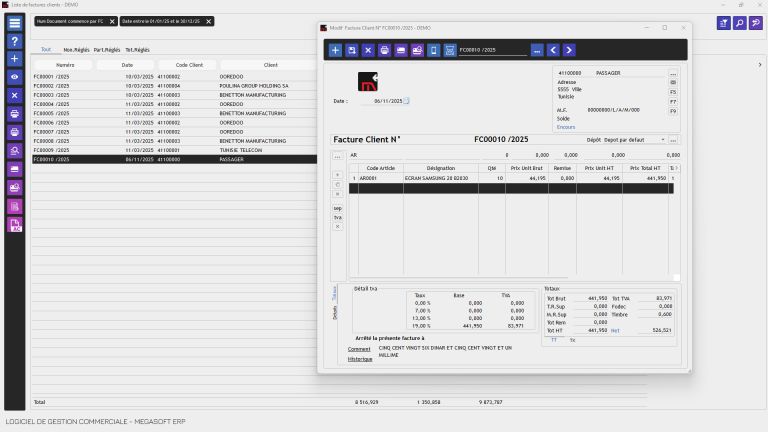
Task: Switch to the Totaux vertical tab
Action: coord(335,293)
